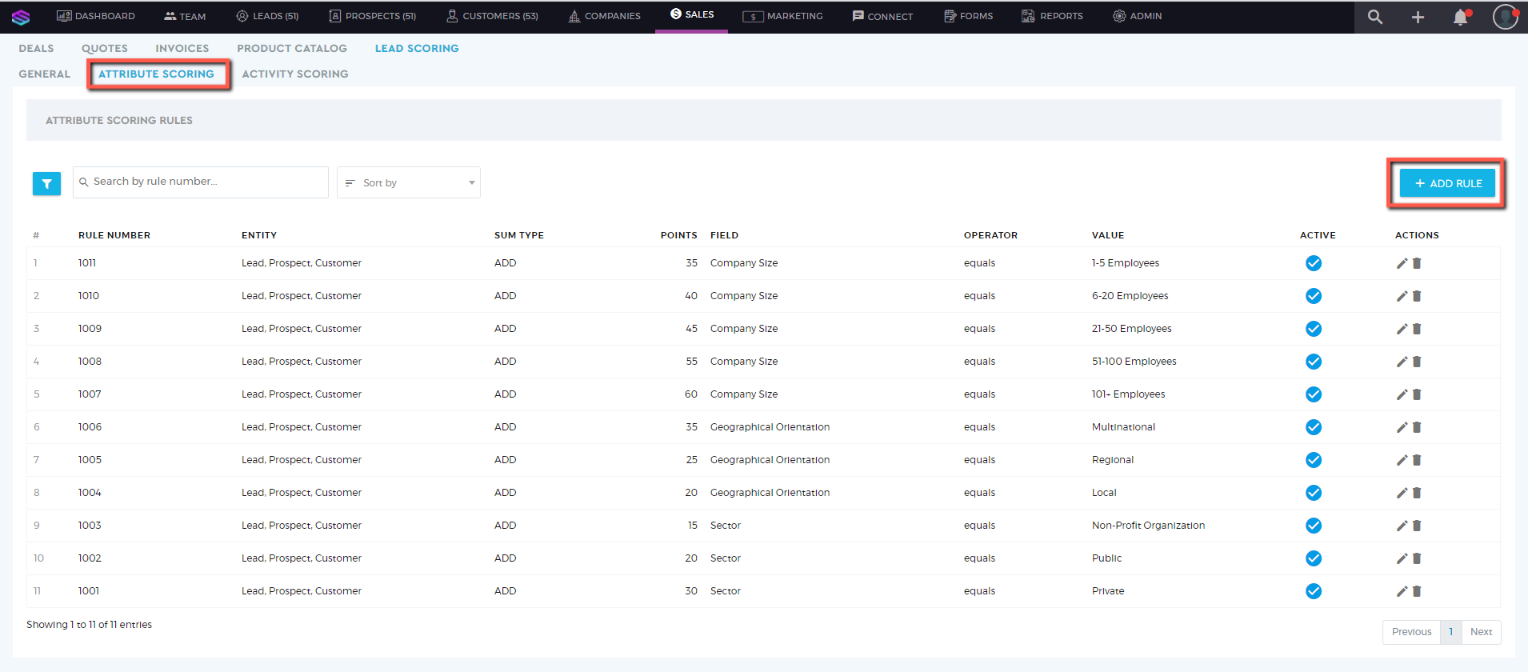Image resolution: width=1528 pixels, height=672 pixels.
Task: Edit rule 1004 with pencil icon
Action: click(1402, 493)
